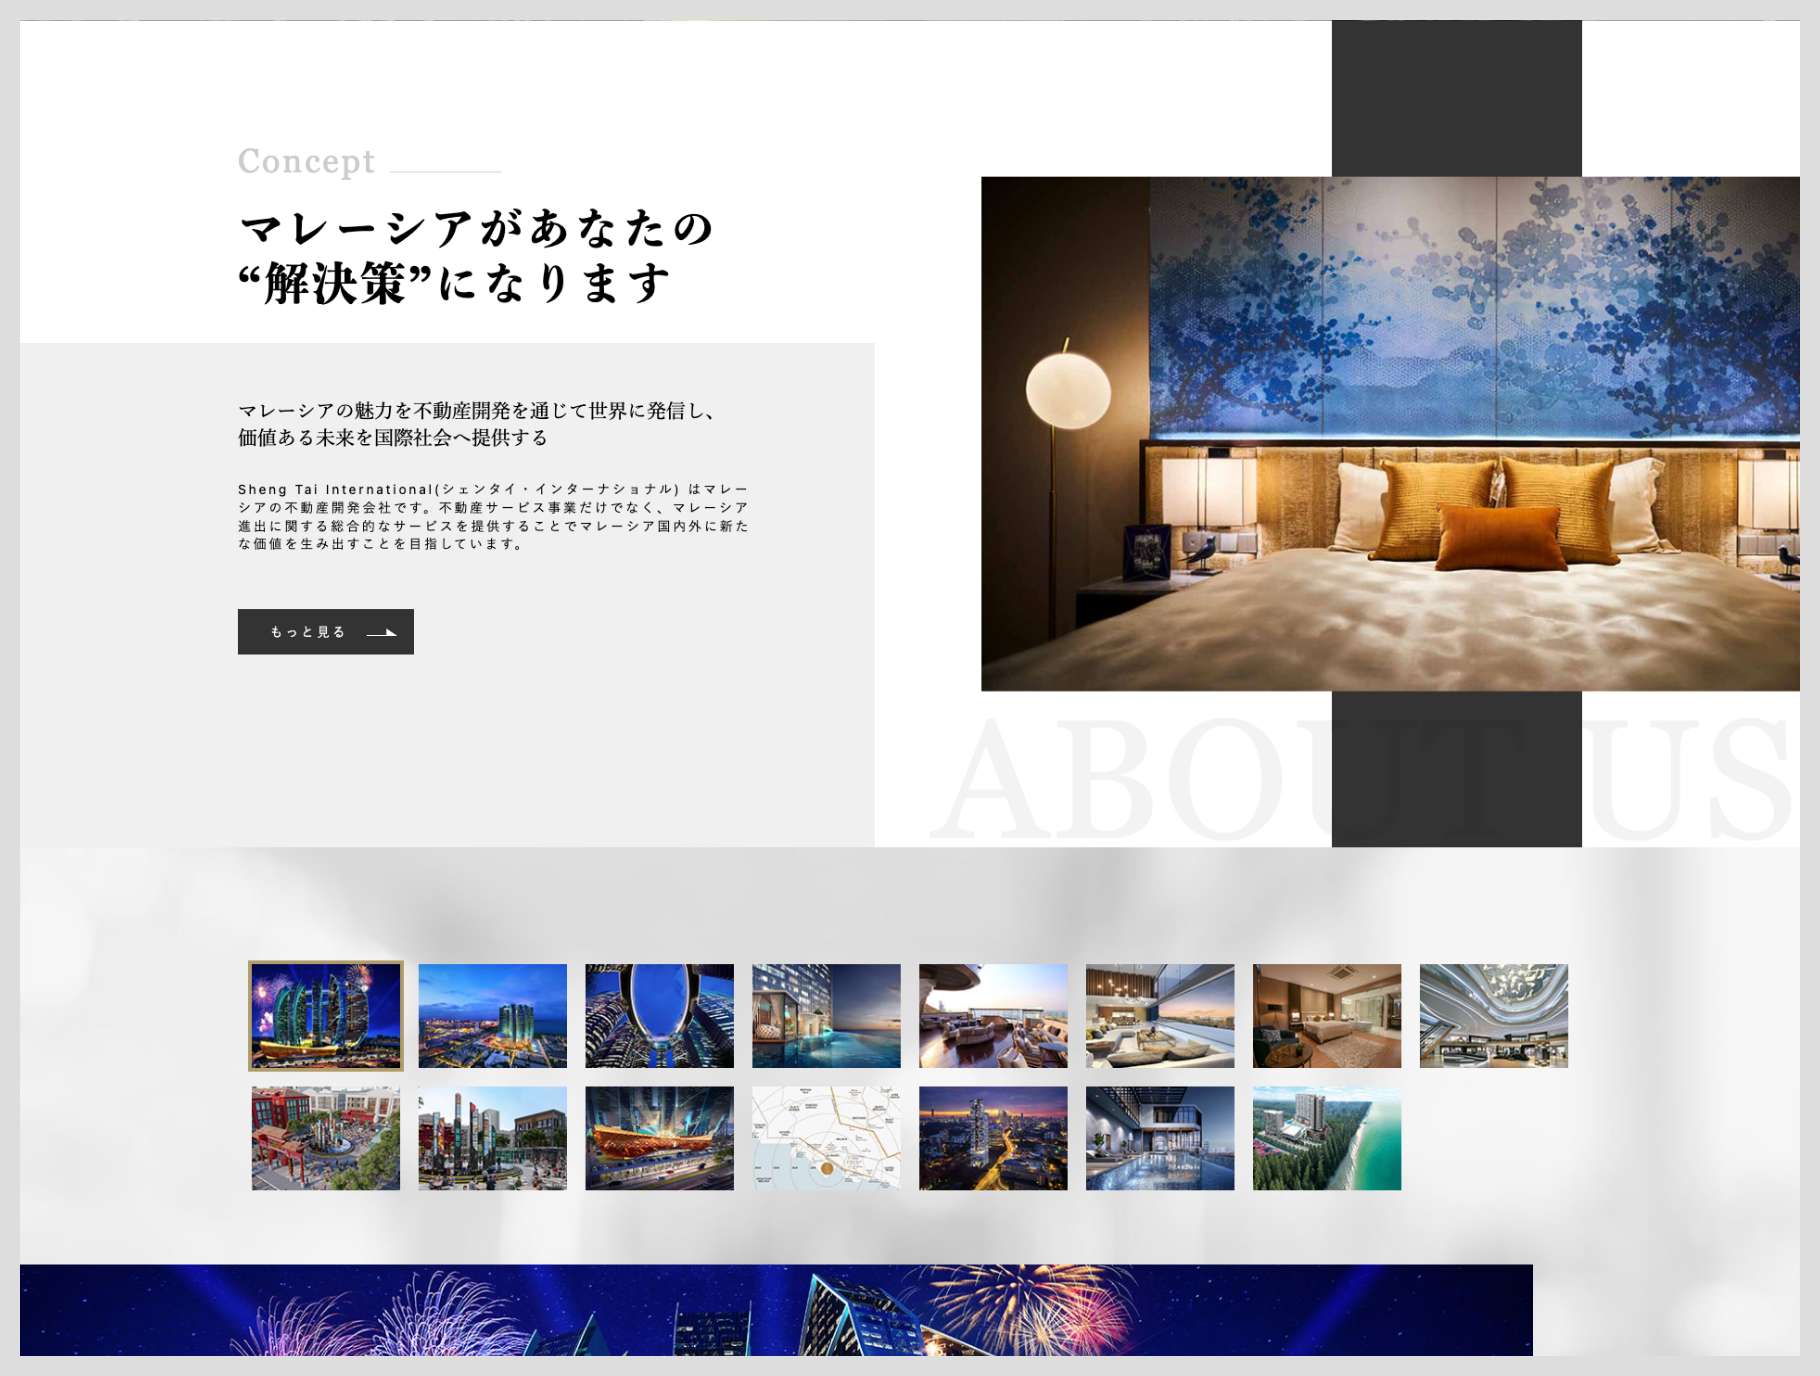Open the curved white atrium lobby thumbnail
The width and height of the screenshot is (1820, 1376).
(1494, 1016)
